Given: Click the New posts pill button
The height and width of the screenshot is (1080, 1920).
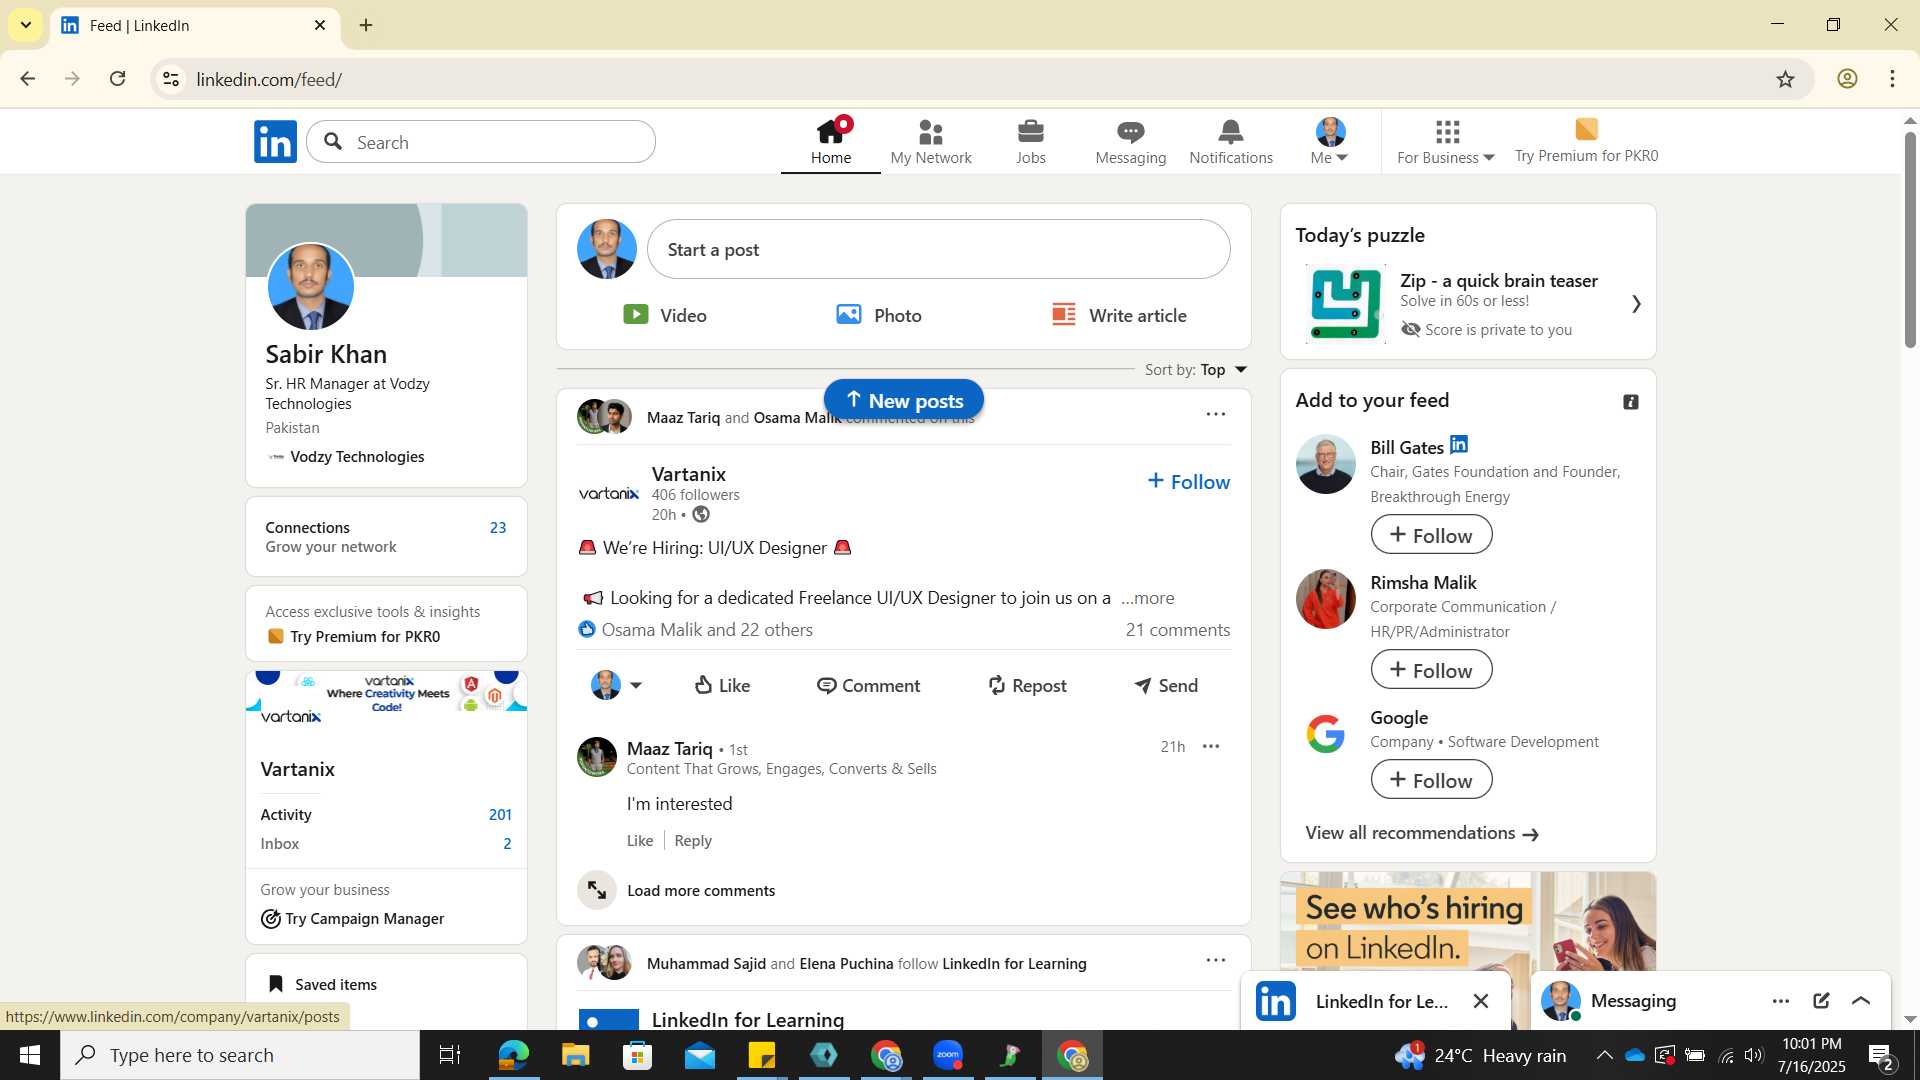Looking at the screenshot, I should pos(904,400).
